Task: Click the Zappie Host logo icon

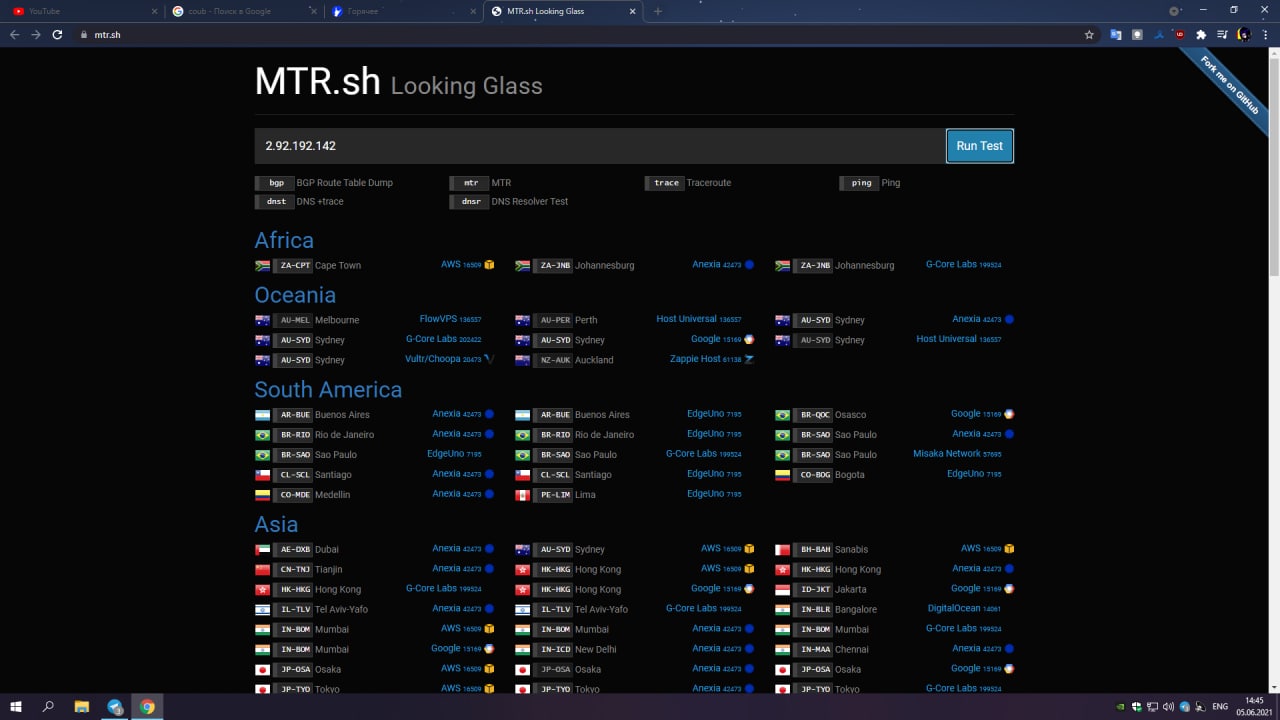Action: click(x=749, y=359)
